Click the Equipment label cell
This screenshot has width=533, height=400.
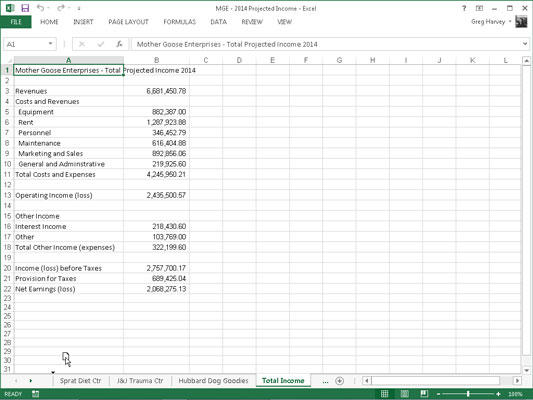(69, 112)
